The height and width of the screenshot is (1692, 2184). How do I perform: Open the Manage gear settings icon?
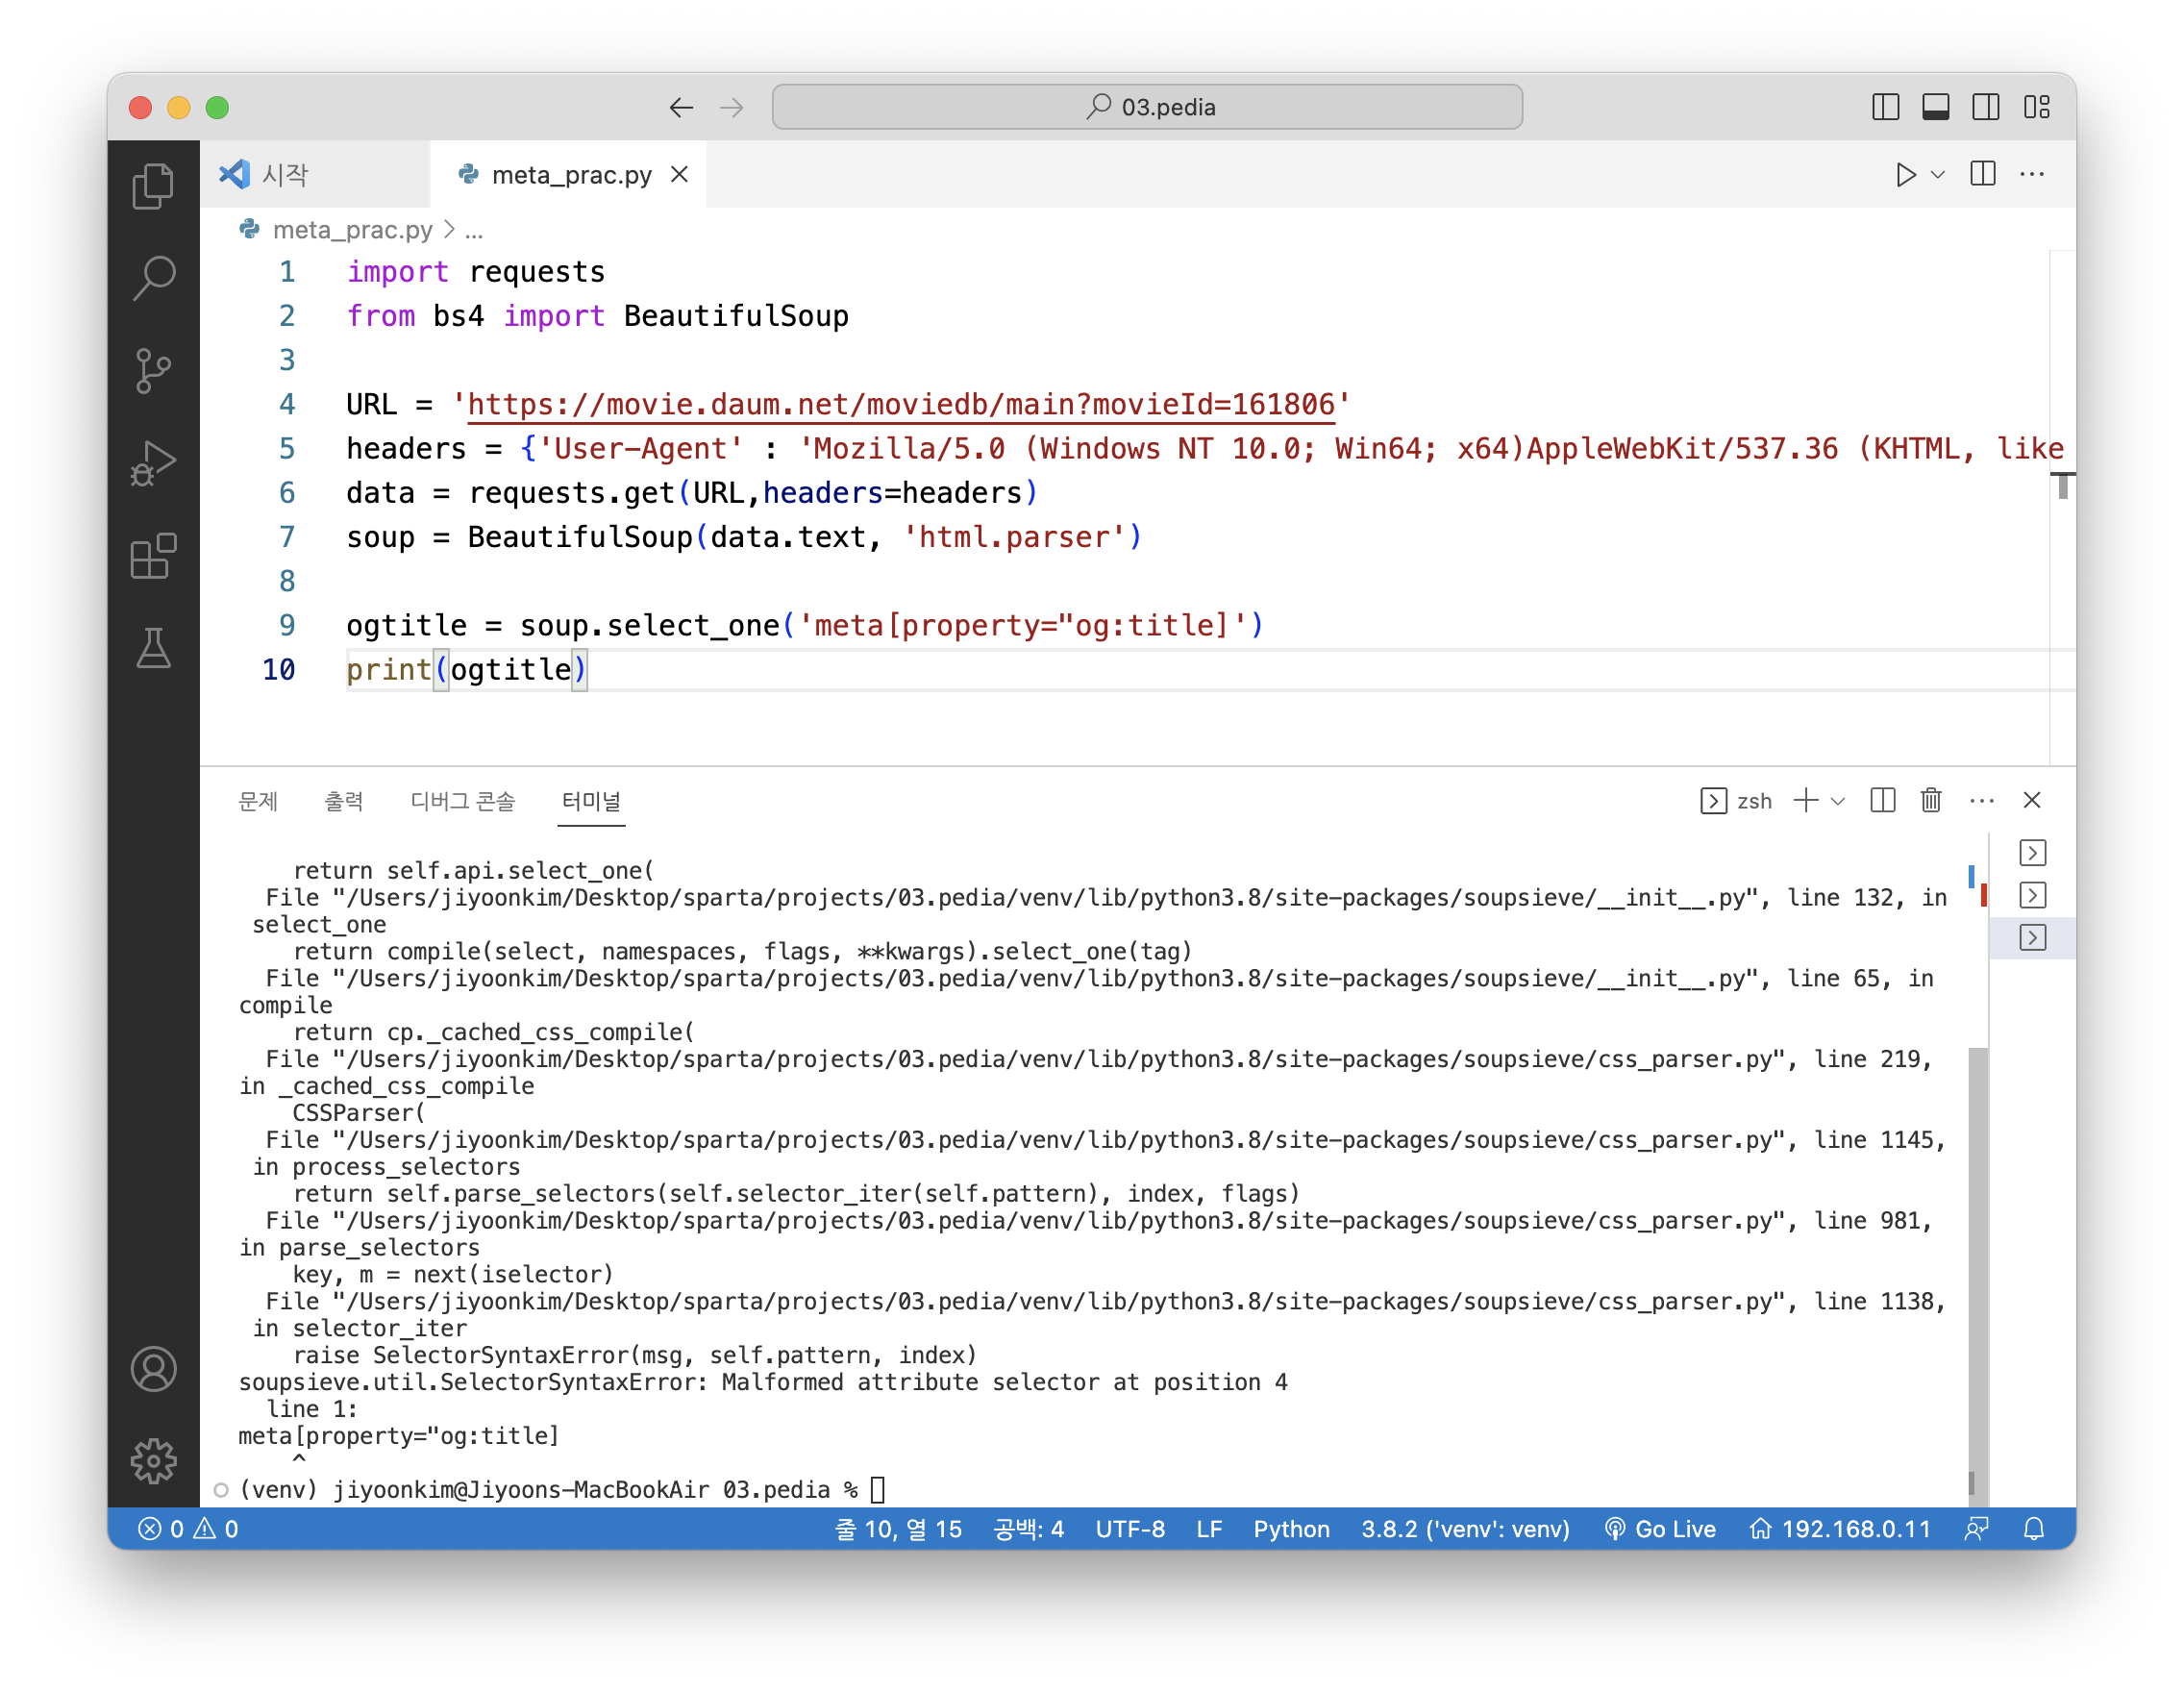(153, 1461)
